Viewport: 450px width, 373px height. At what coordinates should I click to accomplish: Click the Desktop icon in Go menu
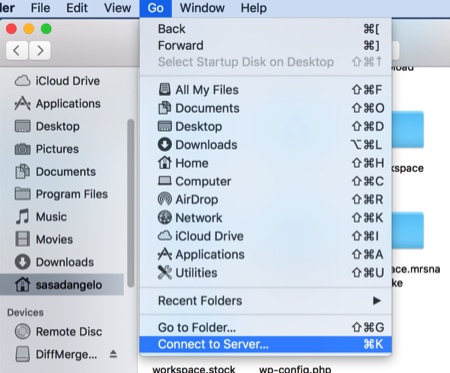coord(165,126)
